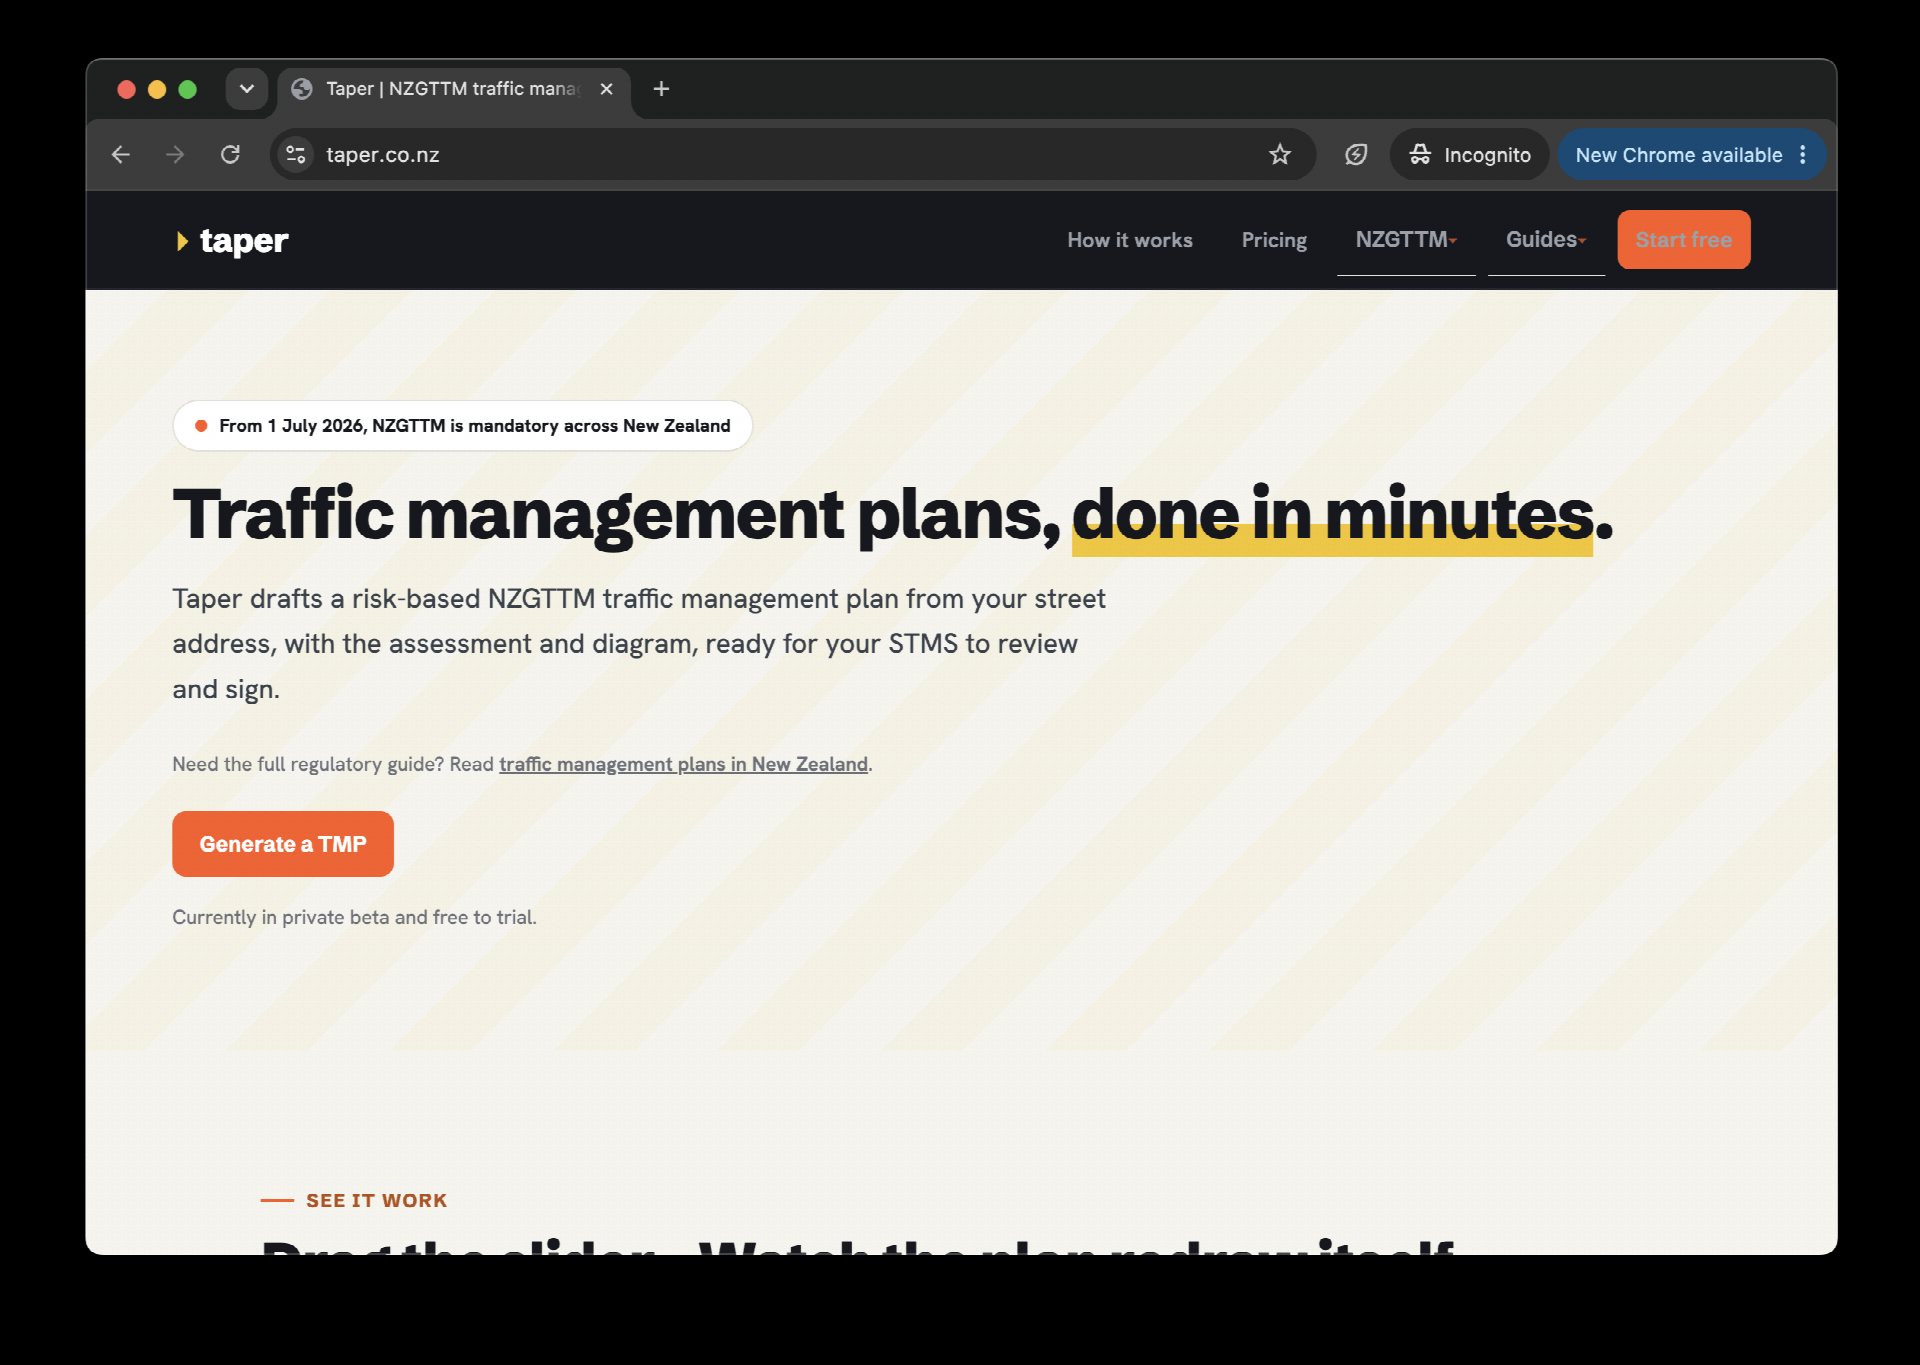This screenshot has height=1365, width=1920.
Task: Click the taper logo
Action: tap(232, 240)
